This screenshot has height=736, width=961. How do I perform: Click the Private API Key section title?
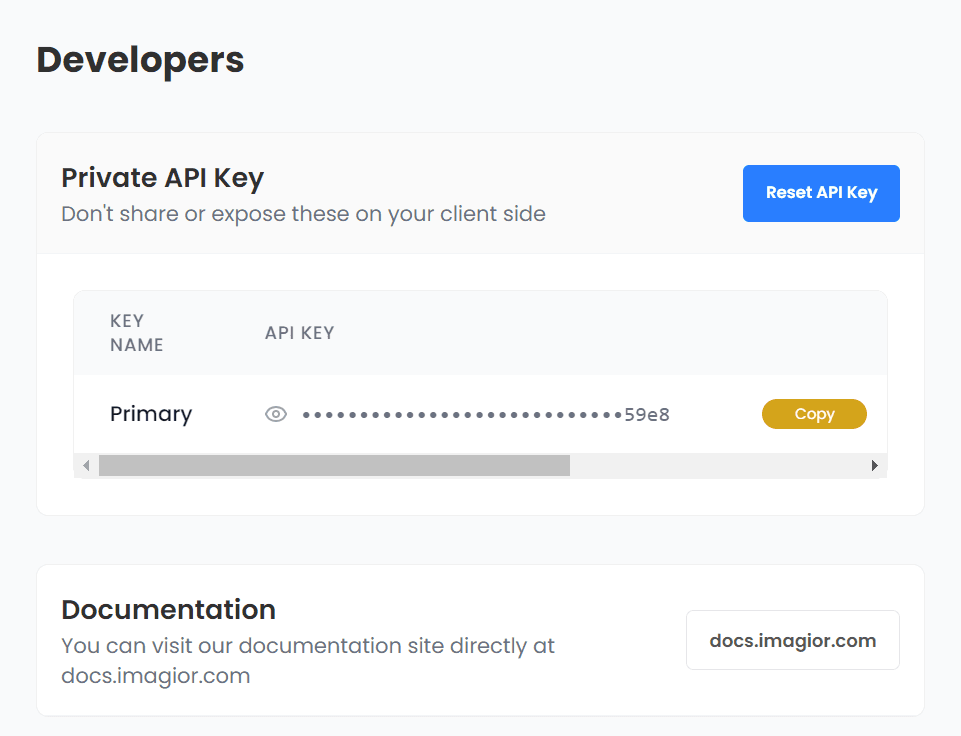coord(163,178)
